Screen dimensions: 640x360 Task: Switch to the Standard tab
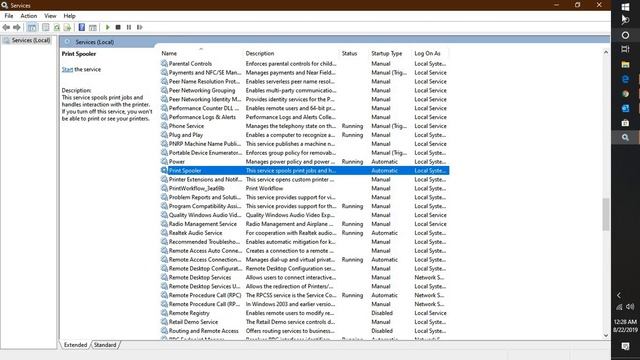pos(105,345)
